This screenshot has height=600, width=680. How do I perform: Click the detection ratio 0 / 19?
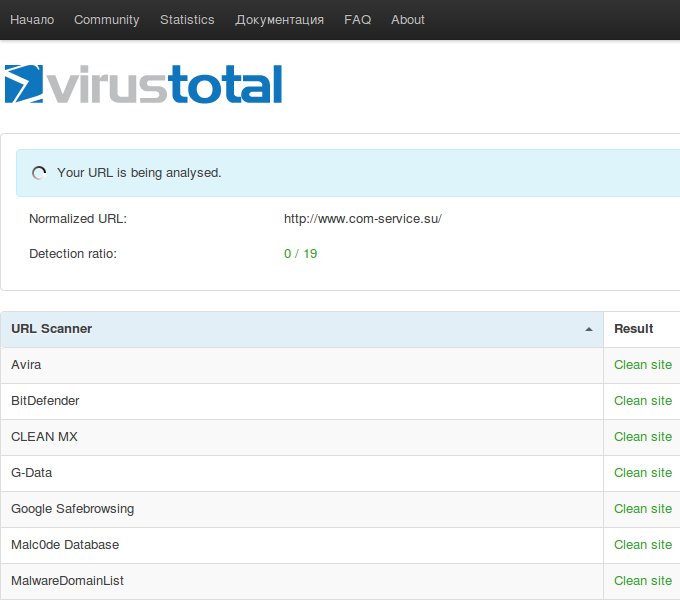pos(301,254)
